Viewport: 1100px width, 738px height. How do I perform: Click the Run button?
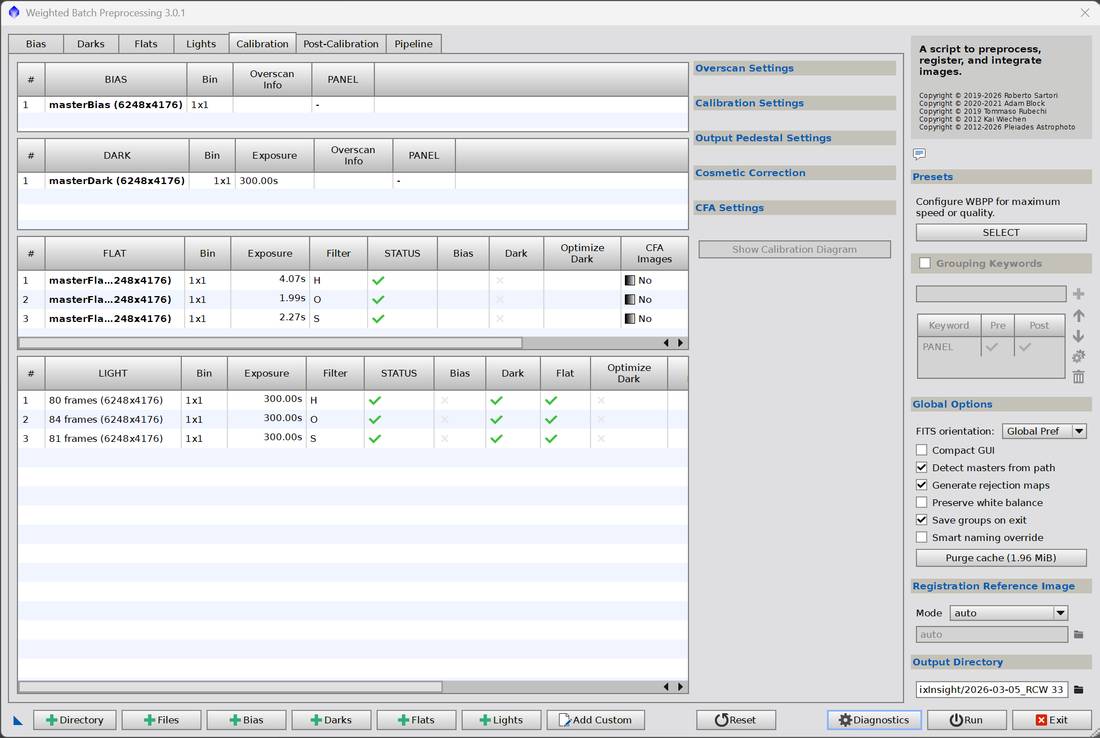tap(966, 720)
